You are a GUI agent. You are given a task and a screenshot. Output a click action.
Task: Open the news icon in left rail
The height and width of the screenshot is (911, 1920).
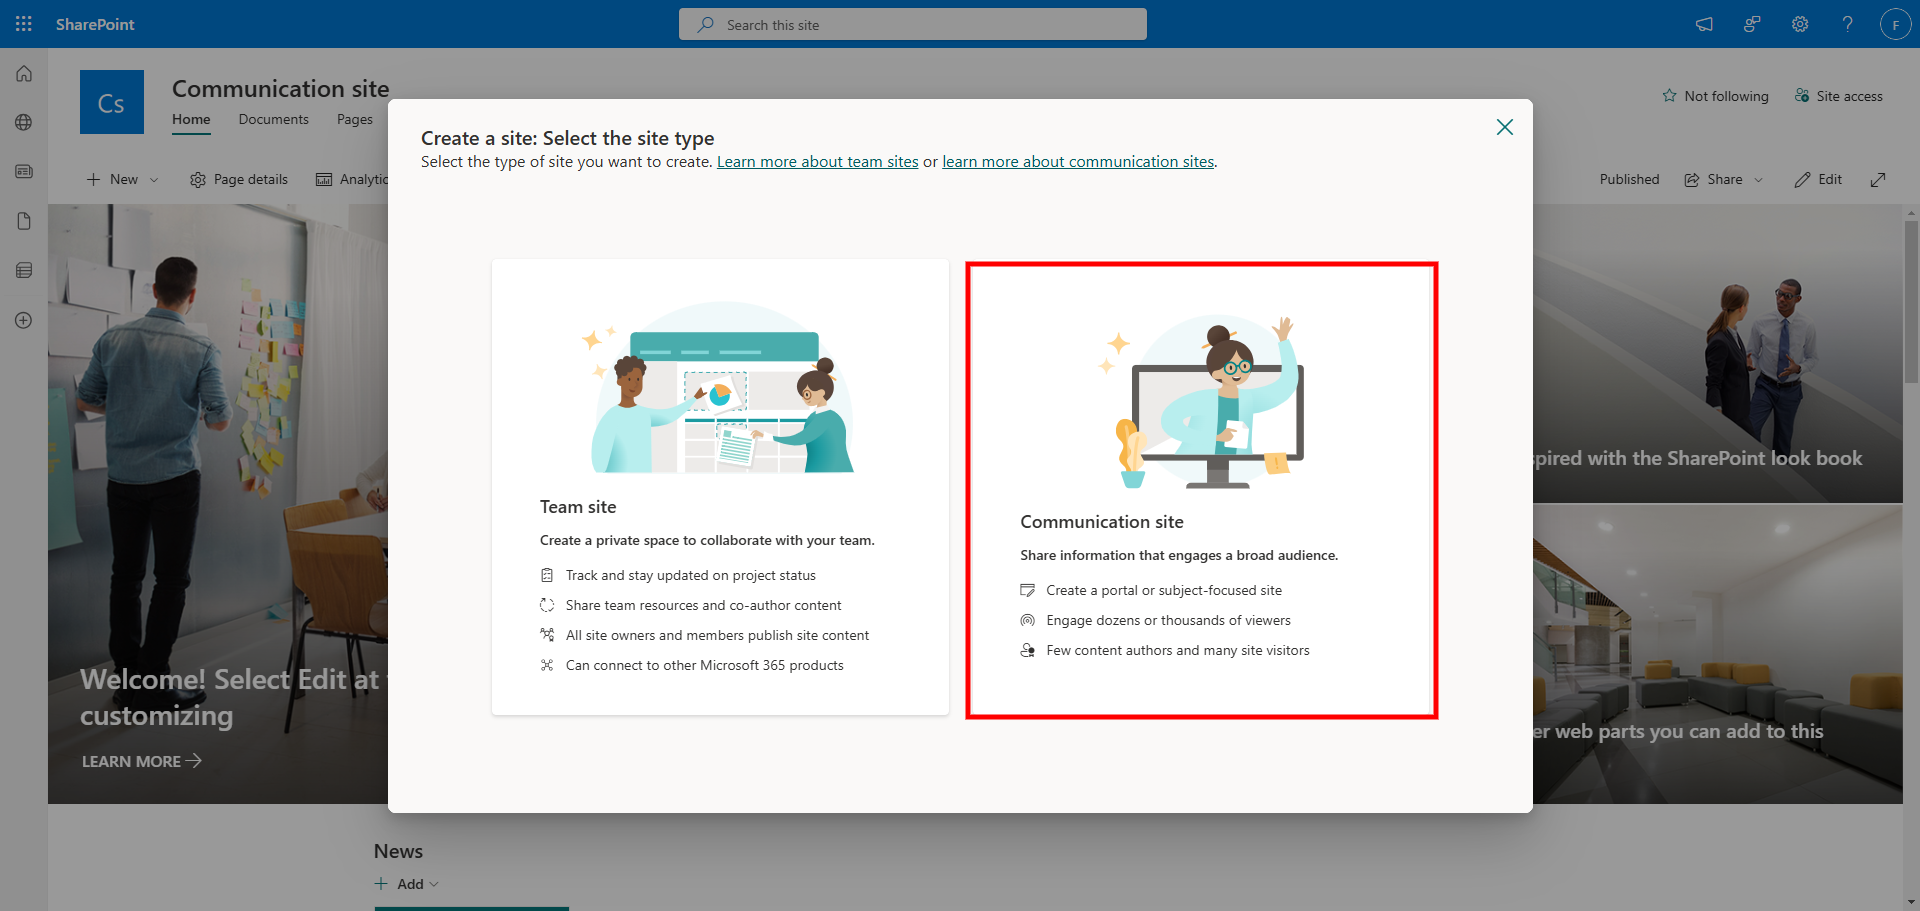24,171
